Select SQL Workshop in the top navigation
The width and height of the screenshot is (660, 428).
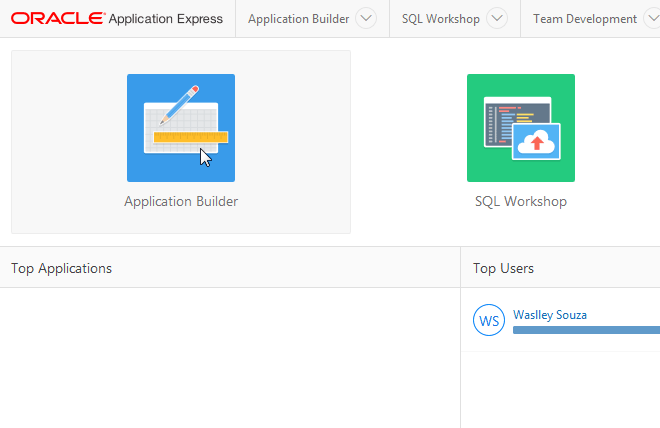click(440, 19)
